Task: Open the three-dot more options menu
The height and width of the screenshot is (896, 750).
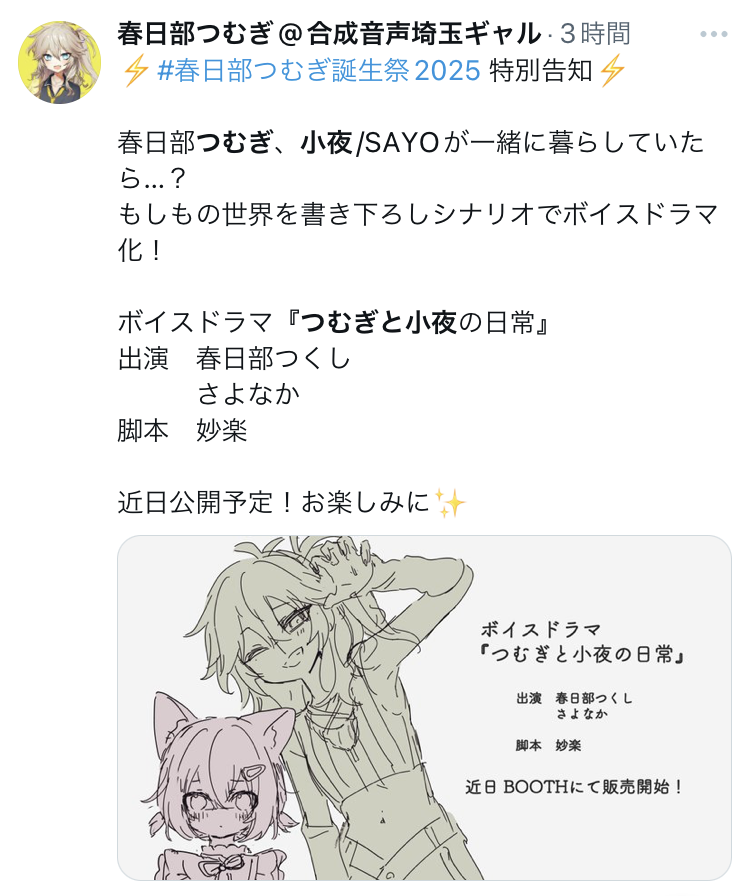Action: (713, 34)
